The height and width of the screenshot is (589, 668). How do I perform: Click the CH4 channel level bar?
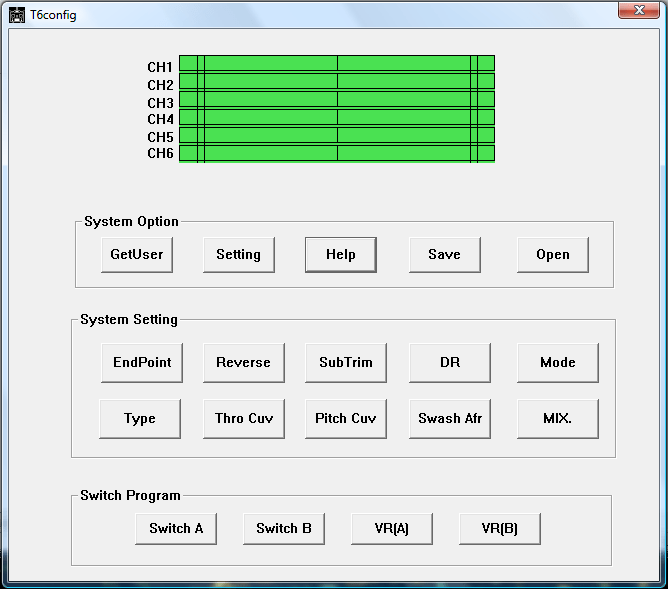(x=337, y=117)
